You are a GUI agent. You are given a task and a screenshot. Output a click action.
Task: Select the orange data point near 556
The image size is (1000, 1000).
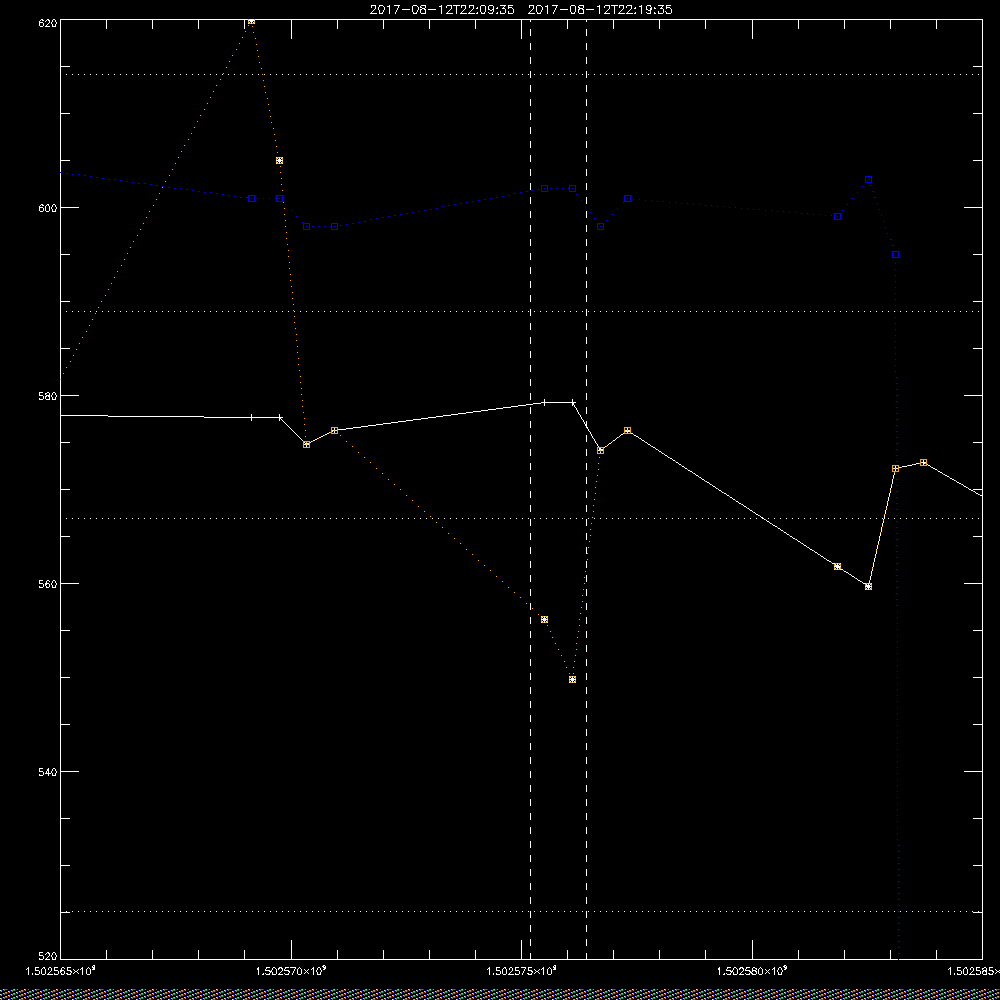544,620
